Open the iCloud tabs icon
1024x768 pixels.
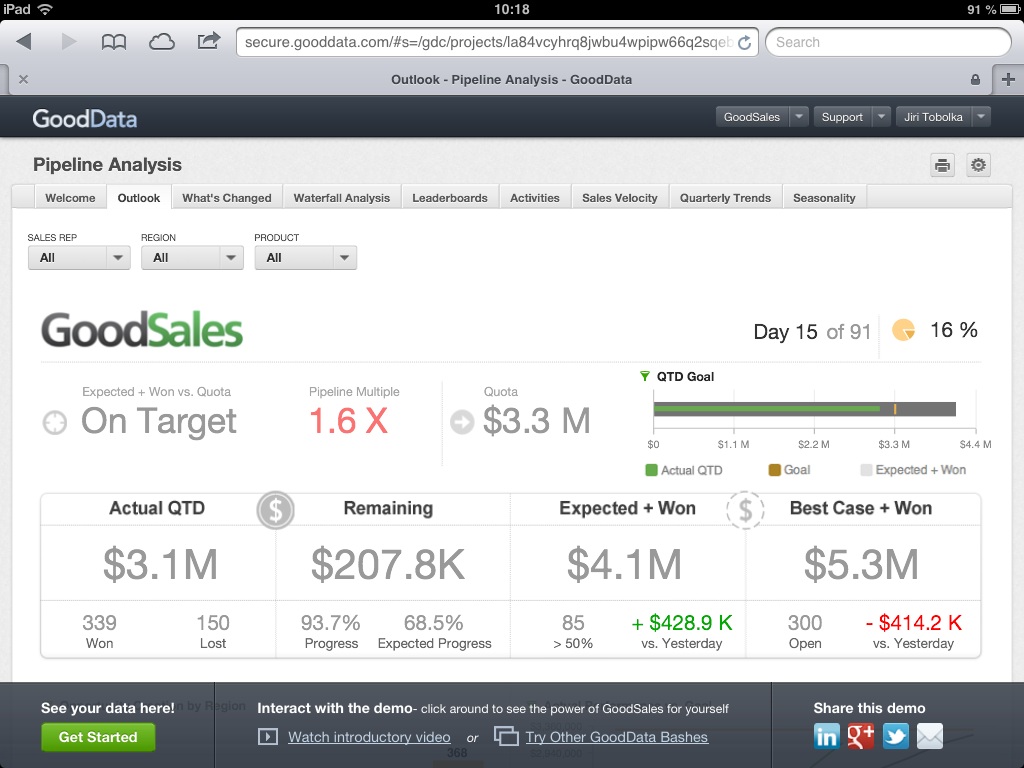[x=161, y=42]
